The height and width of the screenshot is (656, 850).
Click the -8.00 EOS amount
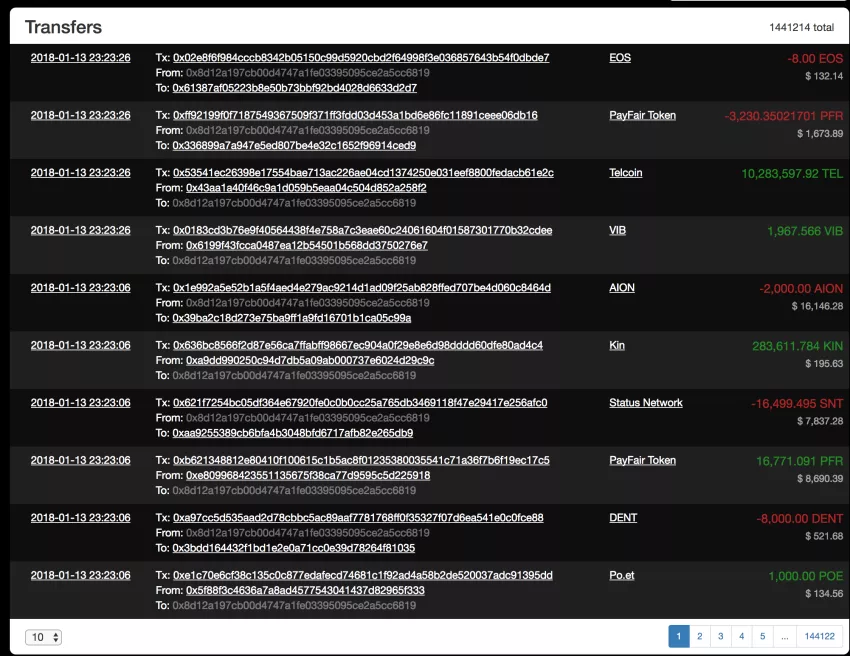pos(815,59)
